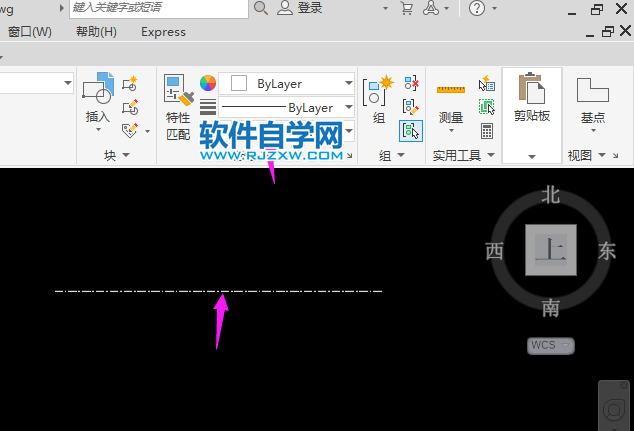Click the Clipboard (剪贴板) paste icon

click(531, 90)
